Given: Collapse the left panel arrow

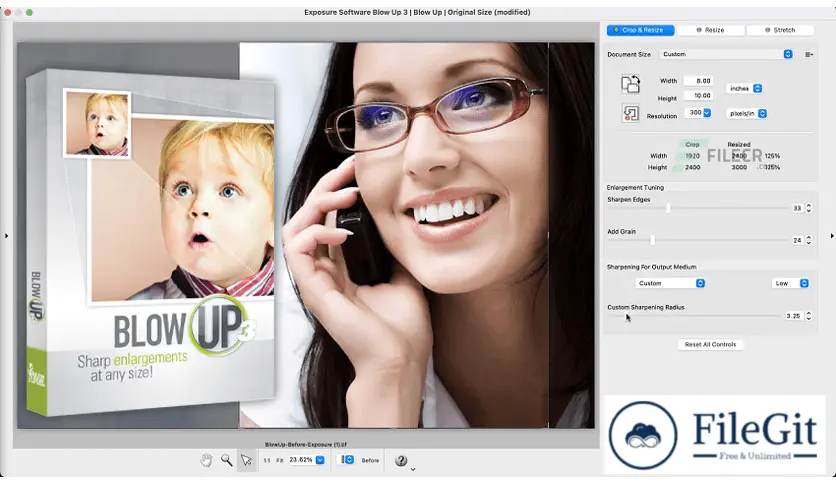Looking at the screenshot, I should (x=6, y=235).
